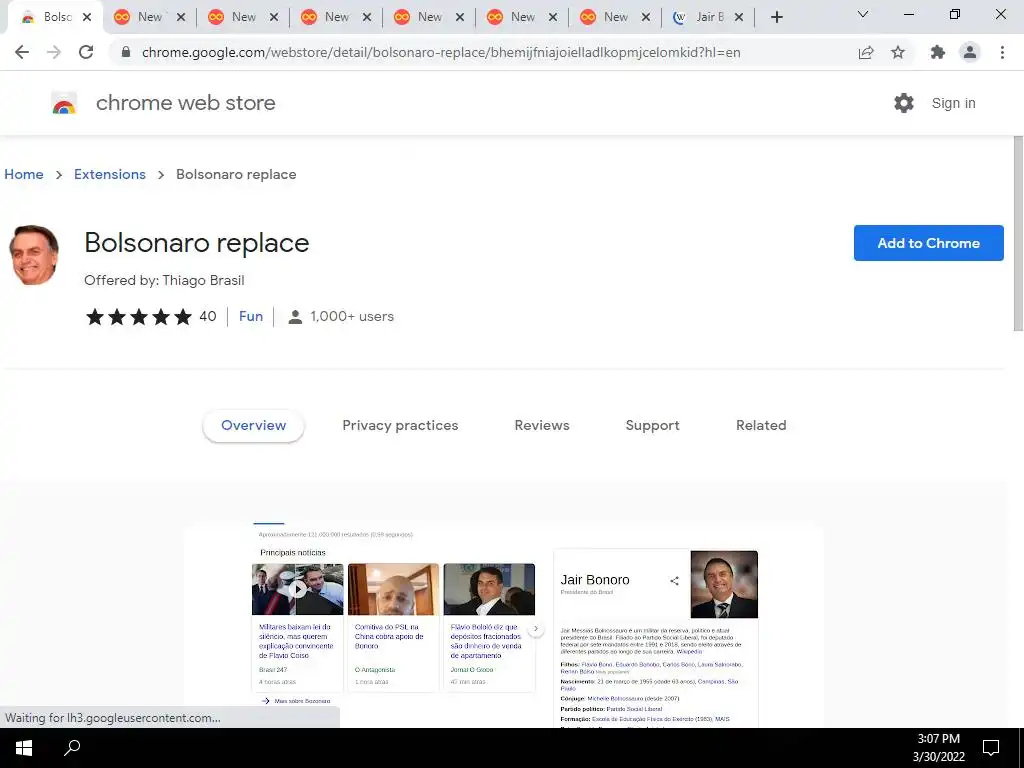Screen dimensions: 1024x768
Task: Go to Extensions breadcrumb
Action: click(x=110, y=174)
